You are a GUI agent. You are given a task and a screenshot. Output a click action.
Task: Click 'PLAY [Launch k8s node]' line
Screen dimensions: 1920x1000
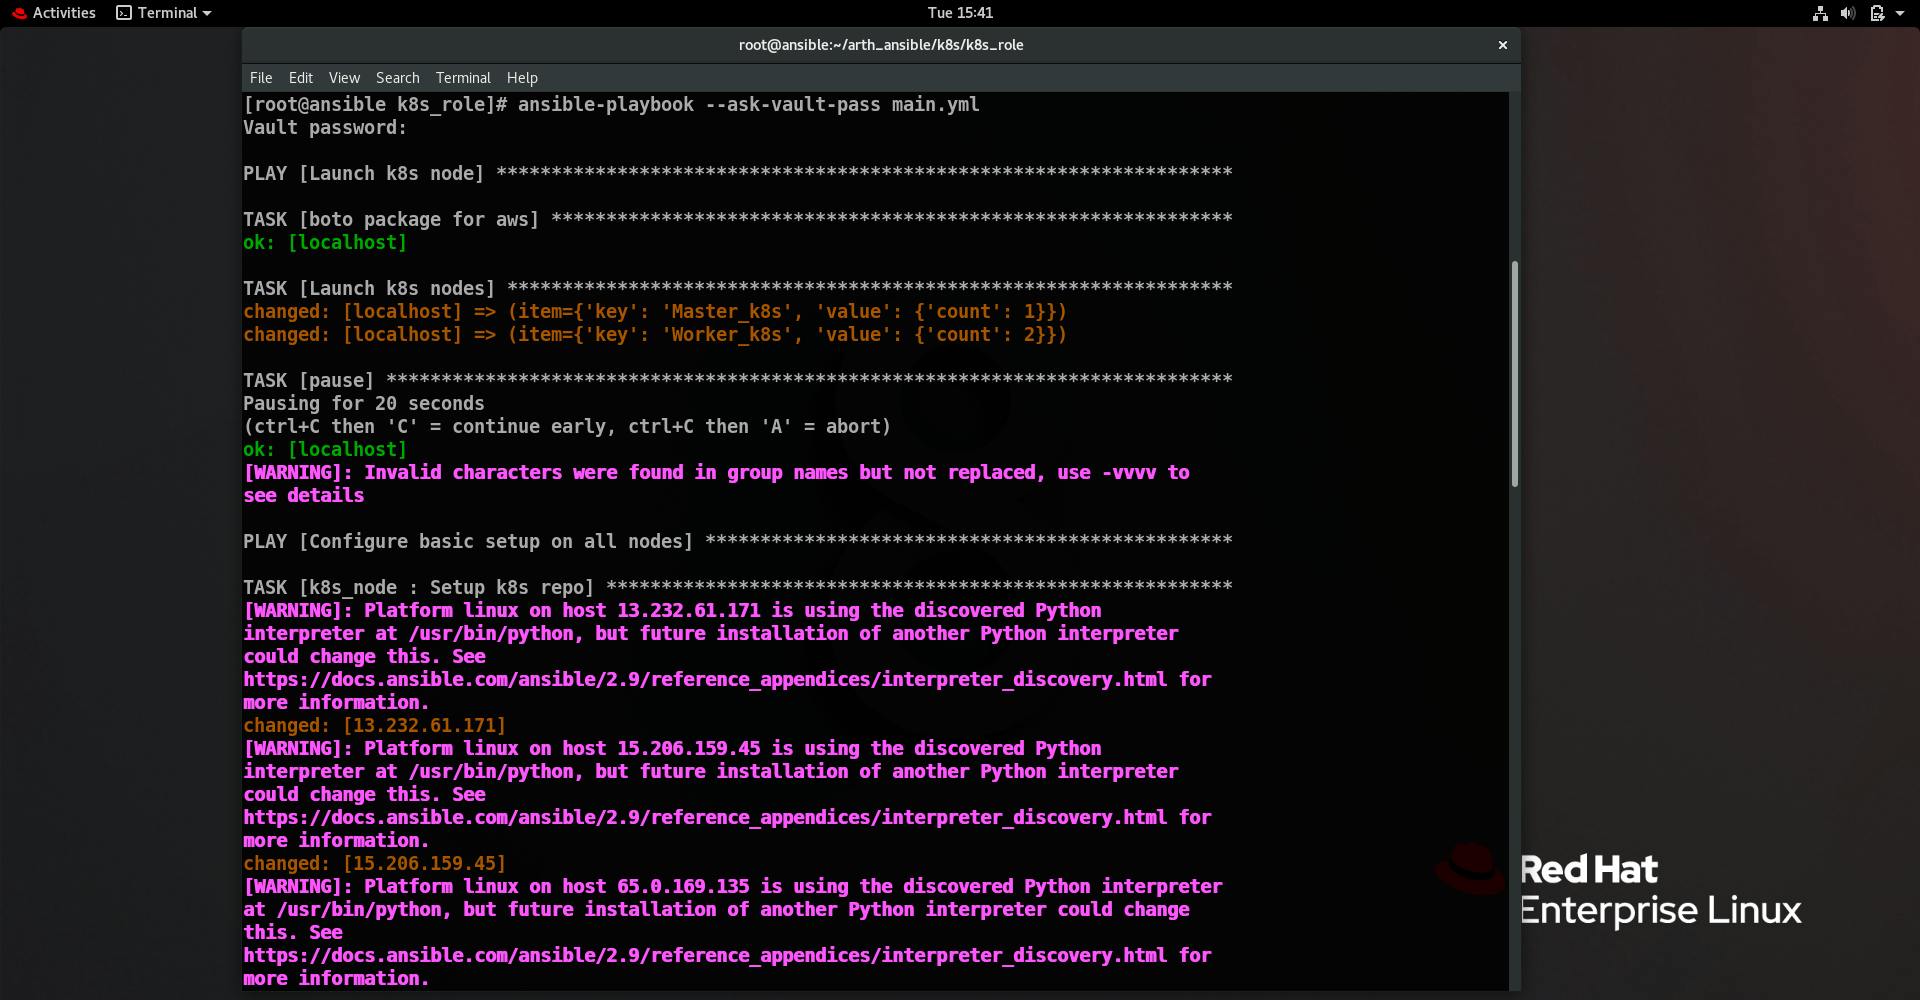coord(737,174)
